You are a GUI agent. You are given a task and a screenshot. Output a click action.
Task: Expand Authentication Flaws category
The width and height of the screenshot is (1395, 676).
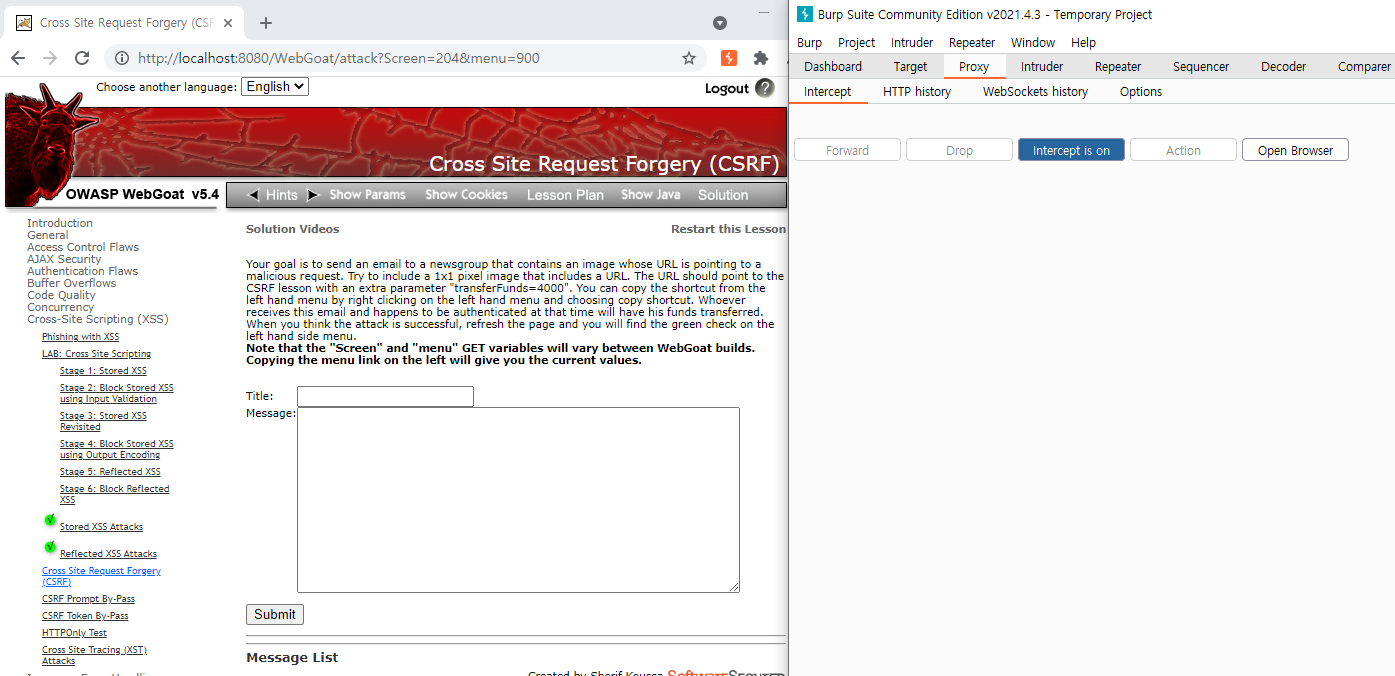pos(82,271)
